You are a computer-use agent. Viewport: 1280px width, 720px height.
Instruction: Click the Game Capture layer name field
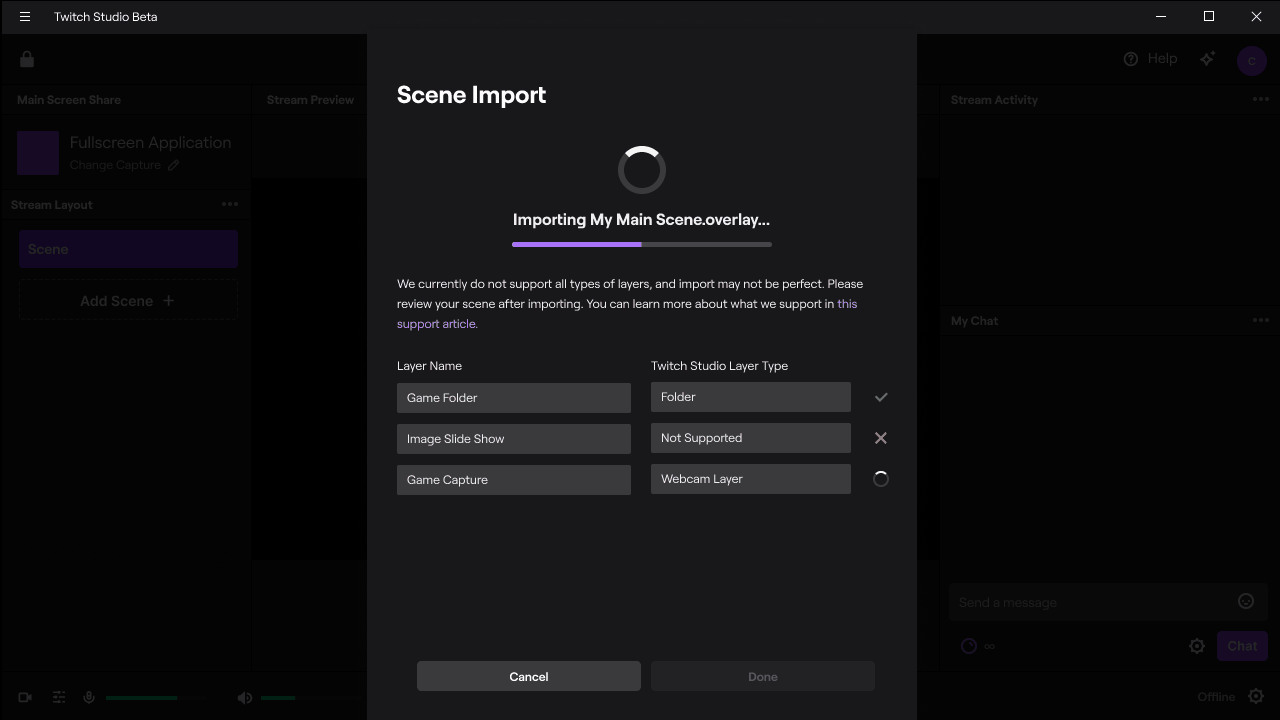514,480
